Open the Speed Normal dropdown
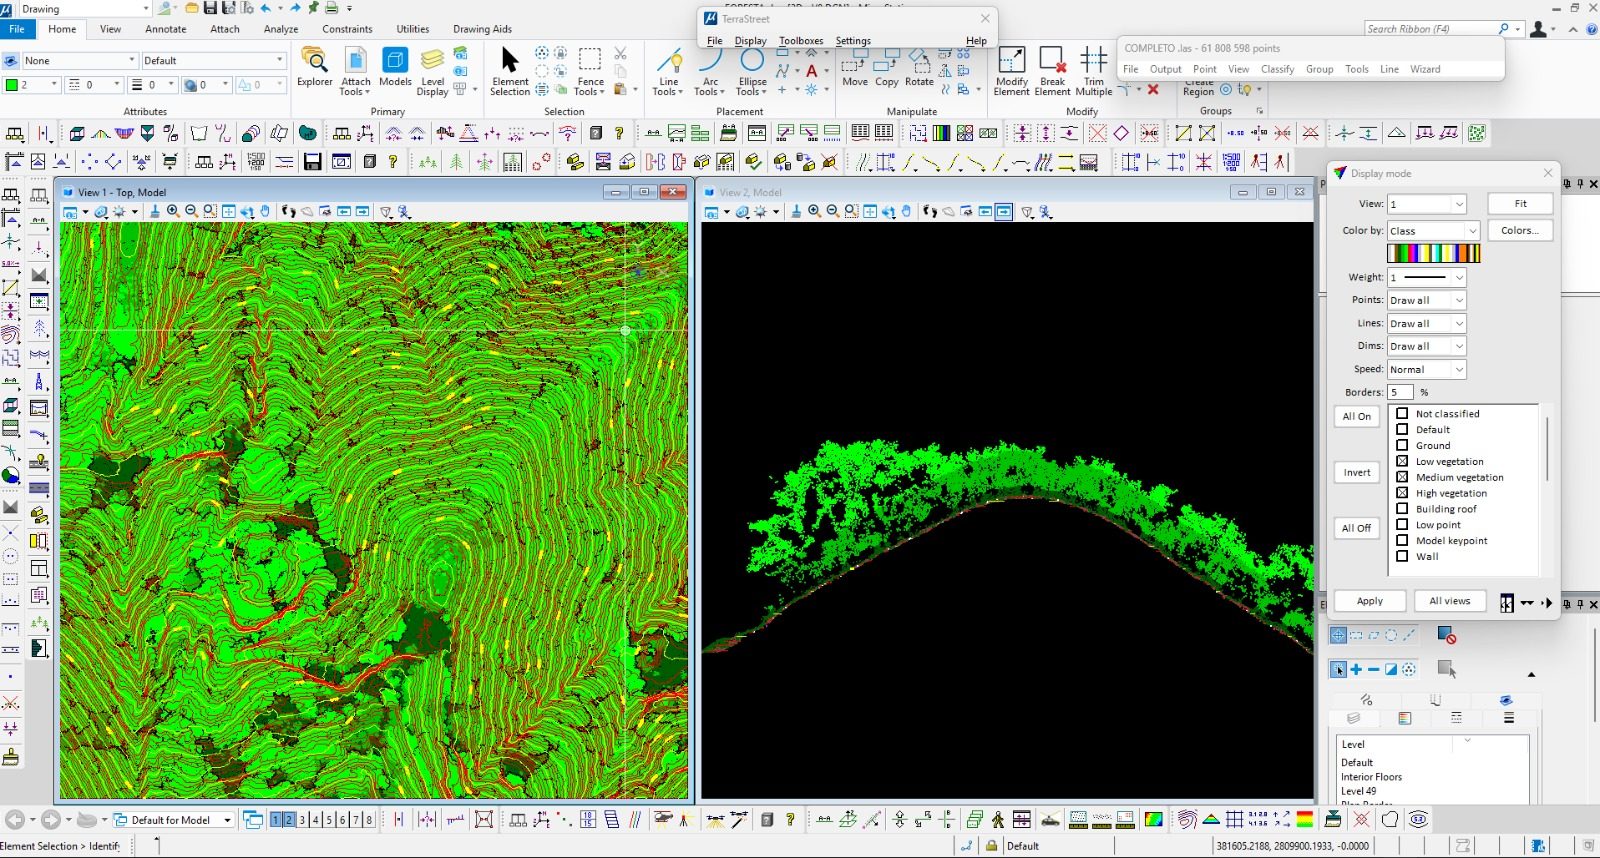The image size is (1600, 858). click(x=1427, y=369)
